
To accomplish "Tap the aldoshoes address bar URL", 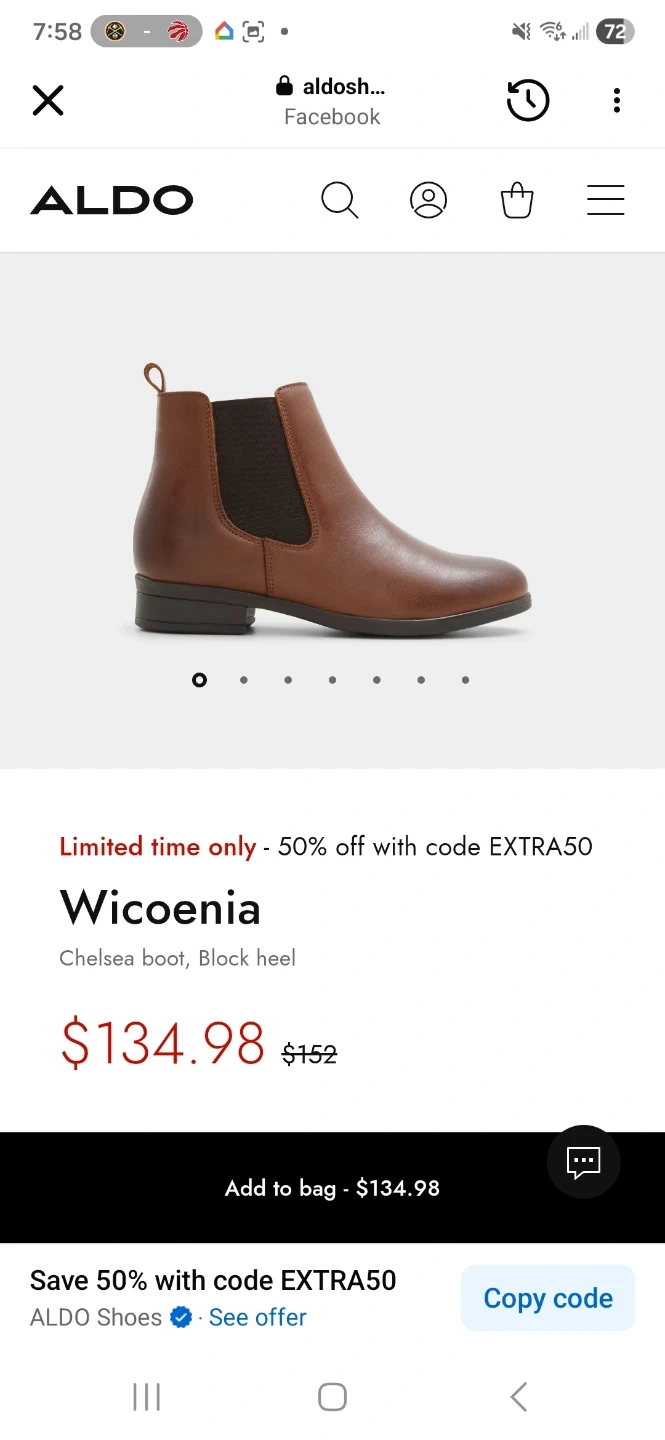I will coord(332,88).
